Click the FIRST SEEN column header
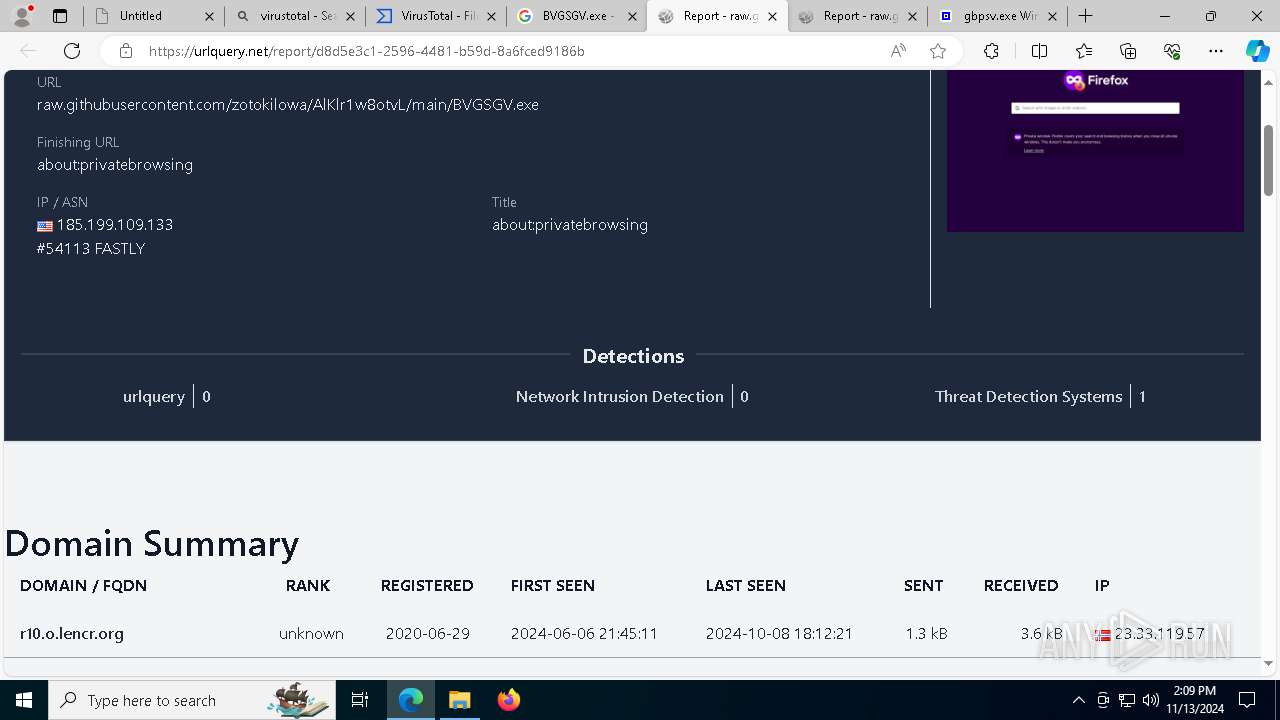 click(x=553, y=586)
